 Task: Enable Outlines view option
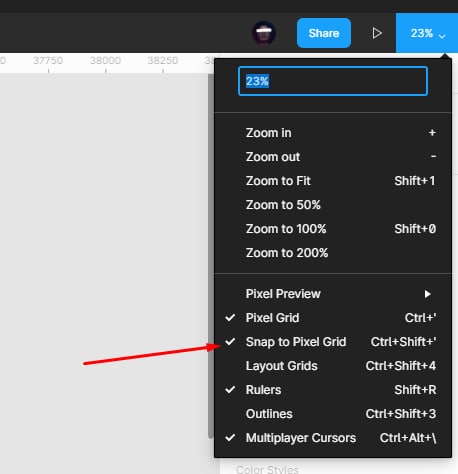[x=333, y=414]
